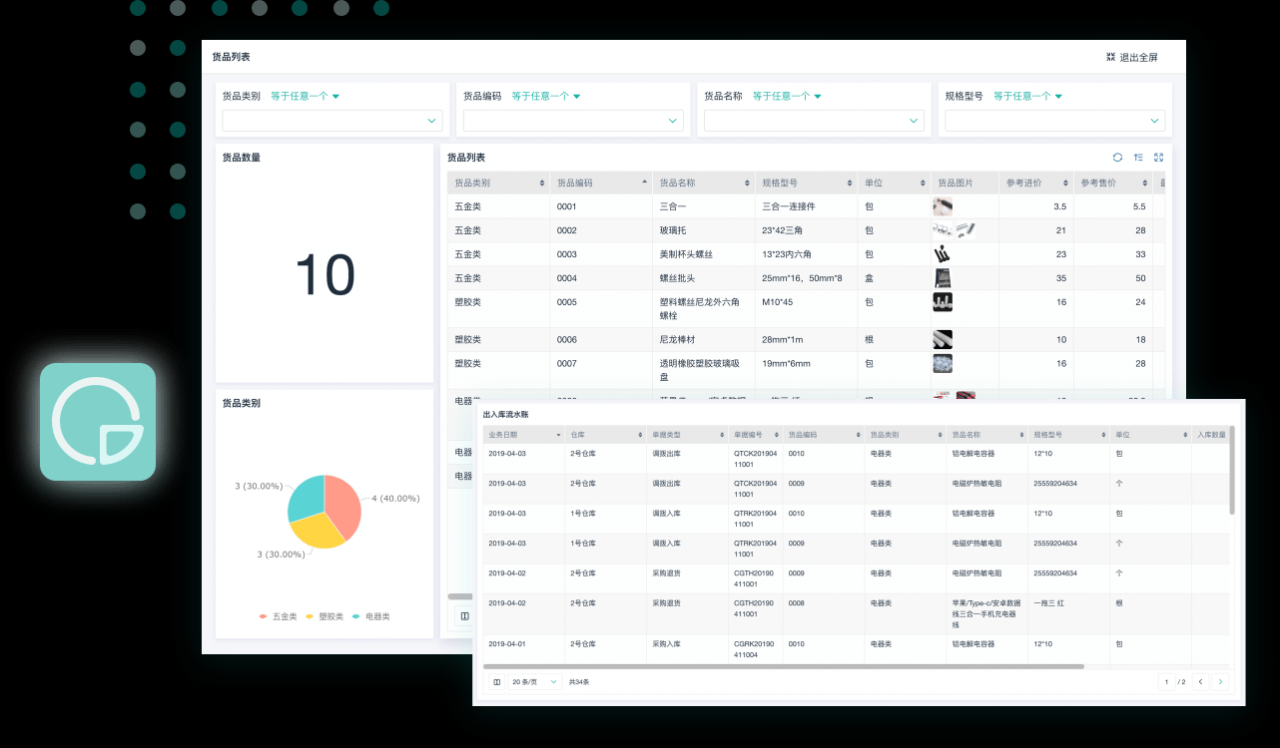Open the product image thumbnail for 尼龙棒材
Screen dimensions: 1280x748
click(942, 339)
